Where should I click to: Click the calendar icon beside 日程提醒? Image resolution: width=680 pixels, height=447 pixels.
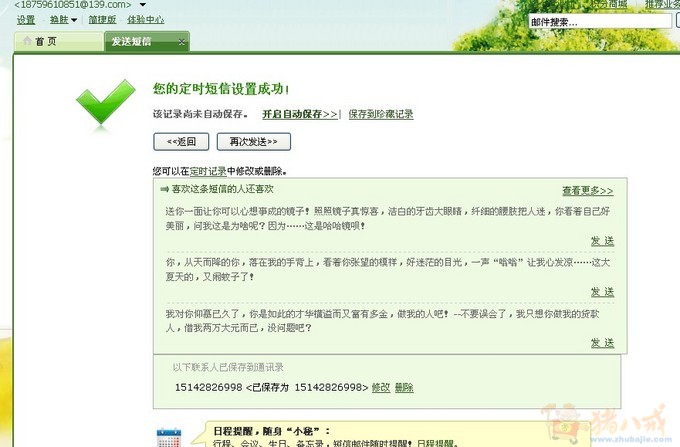[x=169, y=437]
